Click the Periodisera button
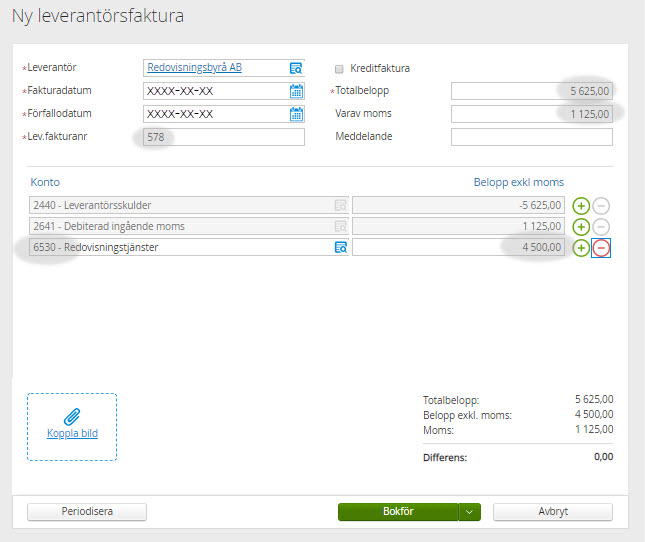 pos(87,511)
